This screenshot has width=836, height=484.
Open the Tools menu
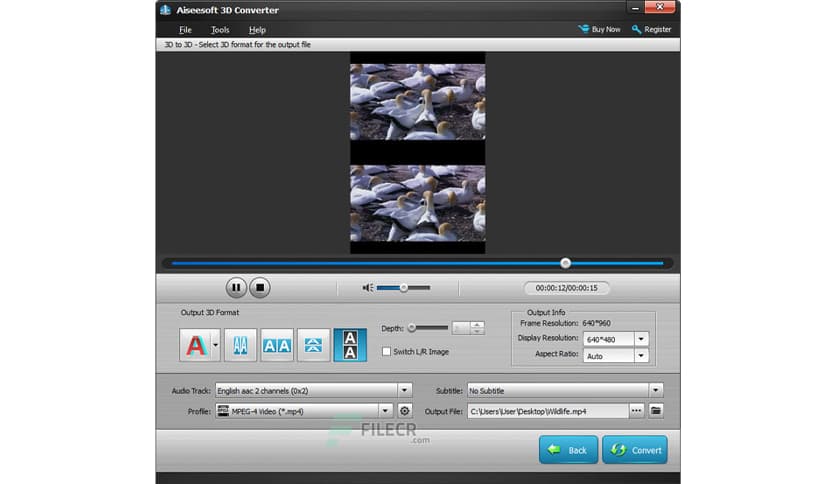(x=220, y=30)
